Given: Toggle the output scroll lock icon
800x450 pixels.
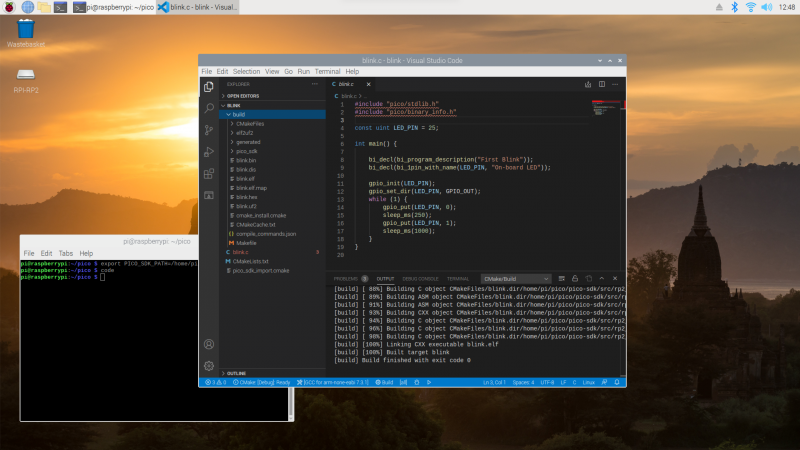Looking at the screenshot, I should (577, 278).
